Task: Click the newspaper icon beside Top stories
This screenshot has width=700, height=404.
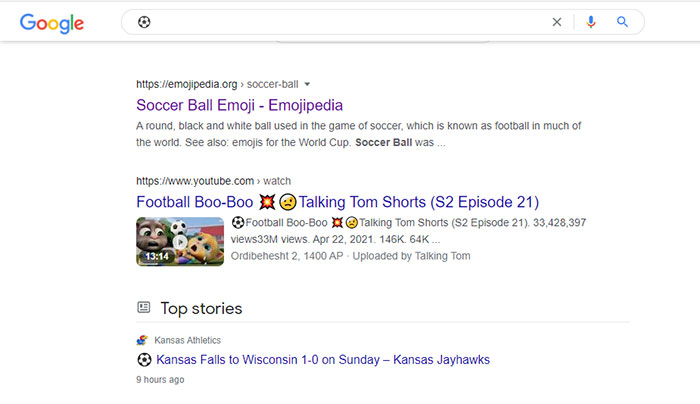Action: 144,308
